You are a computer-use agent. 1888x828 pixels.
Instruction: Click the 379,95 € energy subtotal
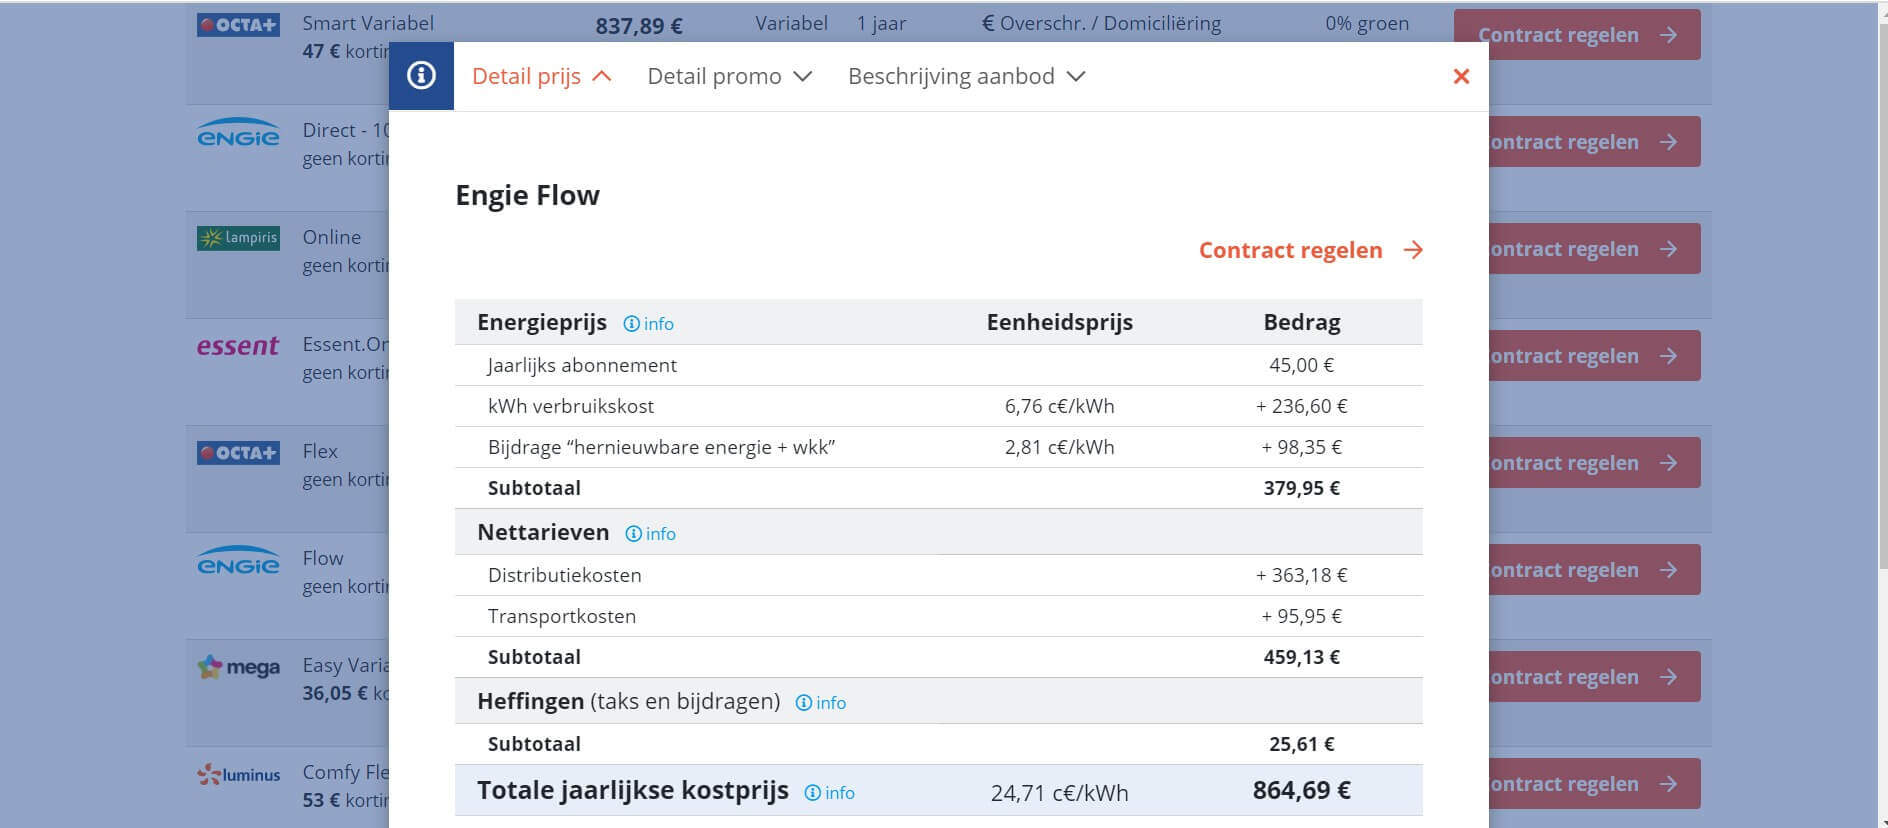click(1301, 488)
